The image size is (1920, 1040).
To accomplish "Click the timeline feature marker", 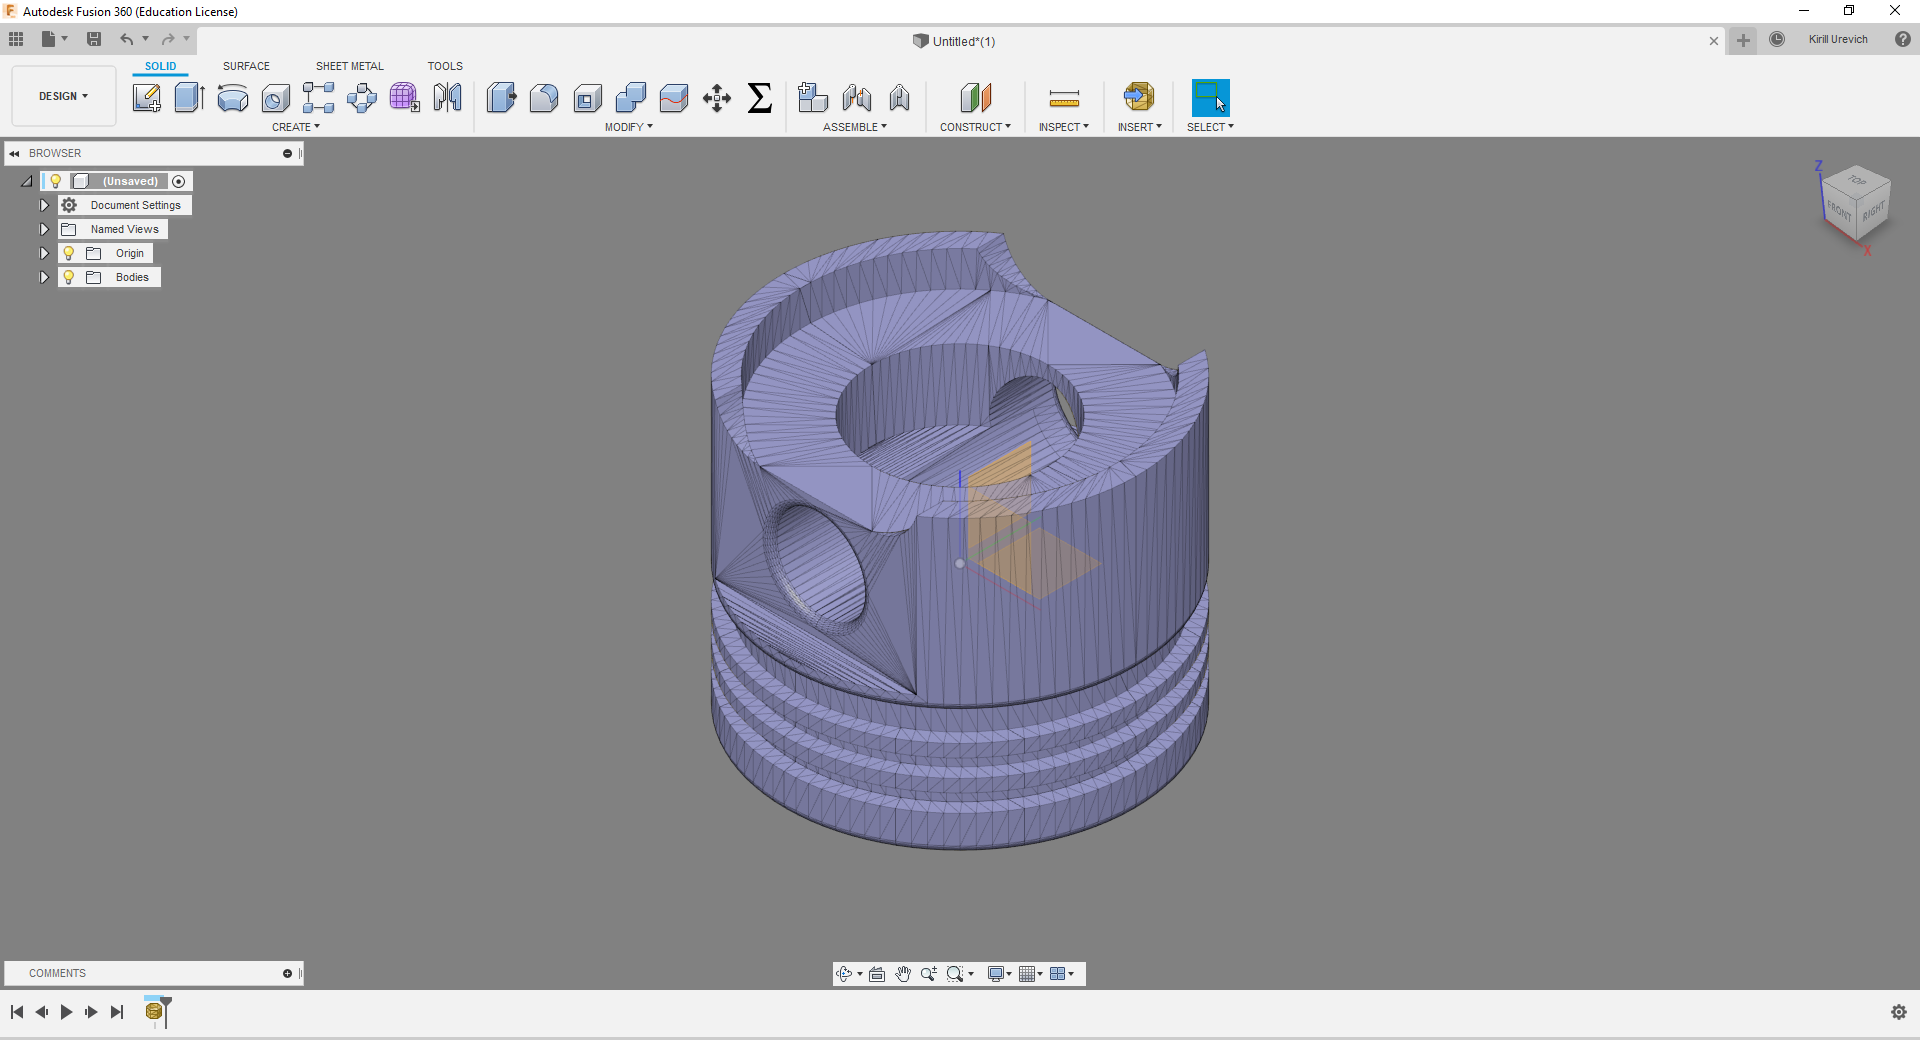I will click(x=154, y=1012).
